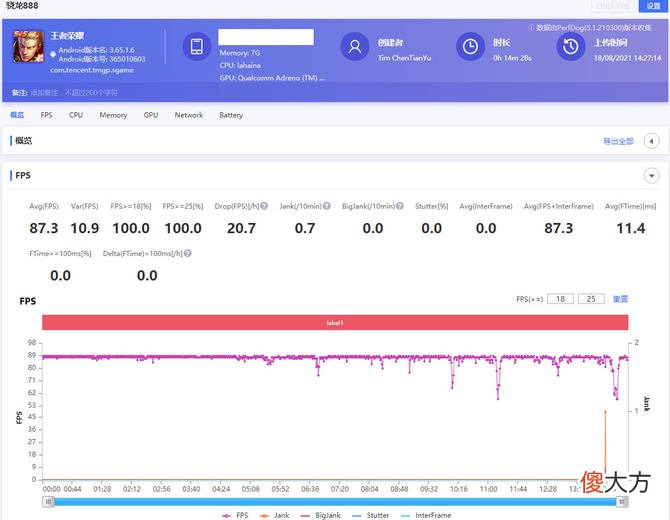Click the orange Jank spike in chart
Image resolution: width=670 pixels, height=520 pixels.
(605, 442)
